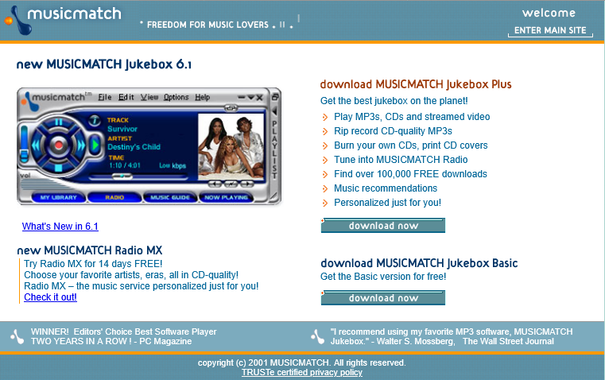Open the View menu in the jukebox
Viewport: 605px width, 380px height.
(x=149, y=97)
